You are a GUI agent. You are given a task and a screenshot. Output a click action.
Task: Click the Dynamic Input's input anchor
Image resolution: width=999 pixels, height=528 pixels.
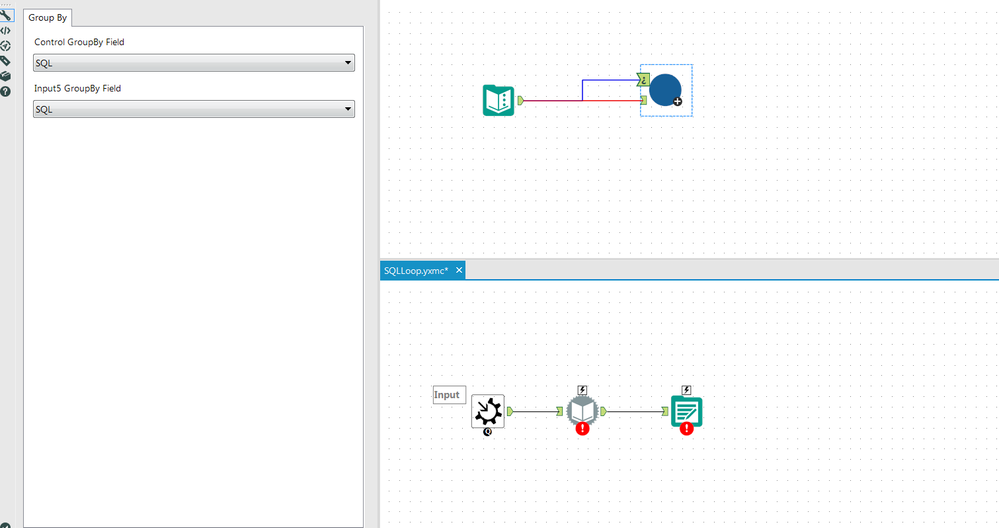[560, 411]
